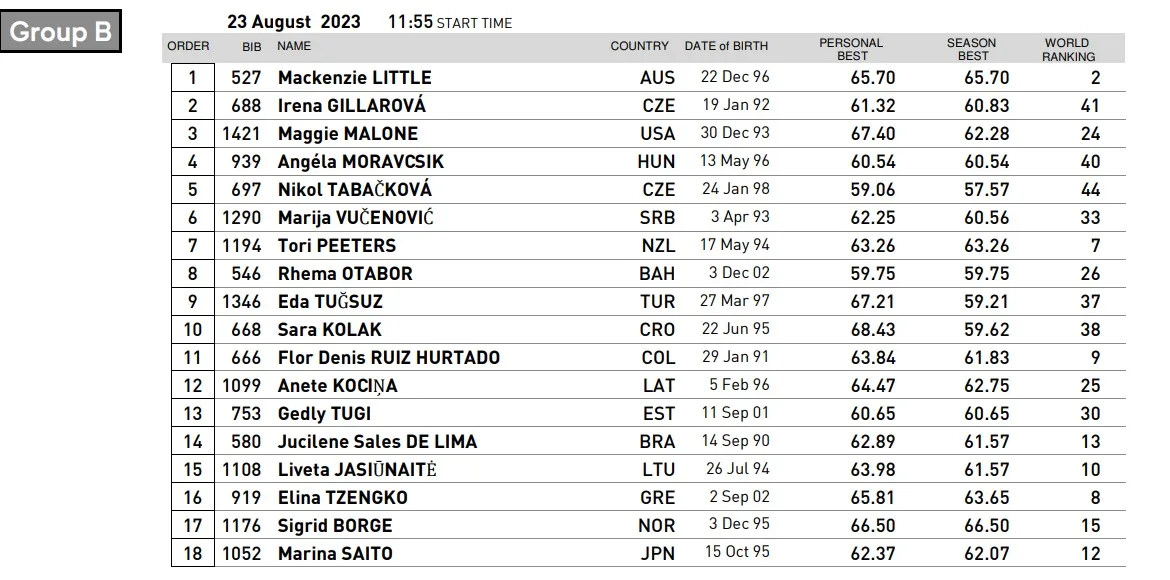Image resolution: width=1170 pixels, height=580 pixels.
Task: Click the Group B label
Action: [61, 32]
